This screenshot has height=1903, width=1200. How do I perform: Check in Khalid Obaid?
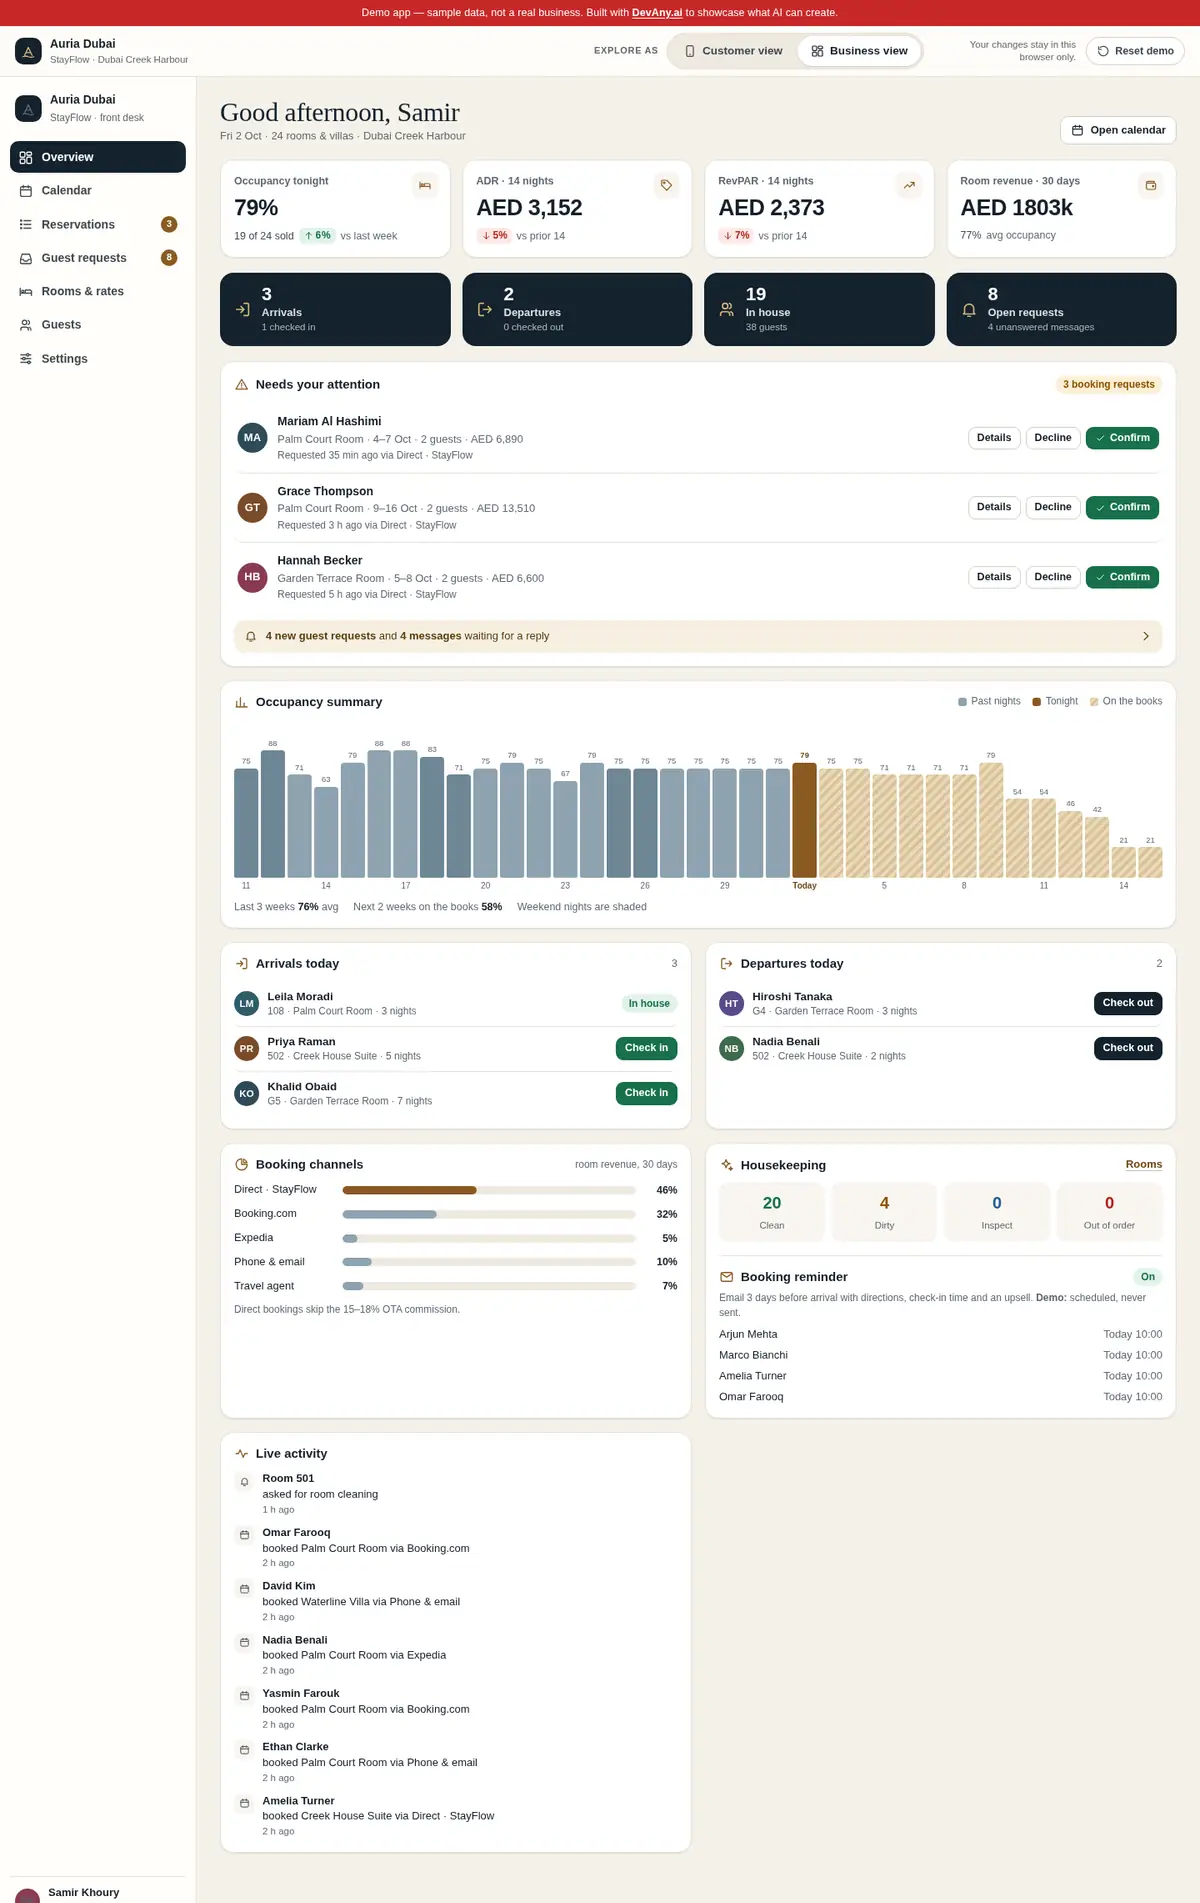646,1093
